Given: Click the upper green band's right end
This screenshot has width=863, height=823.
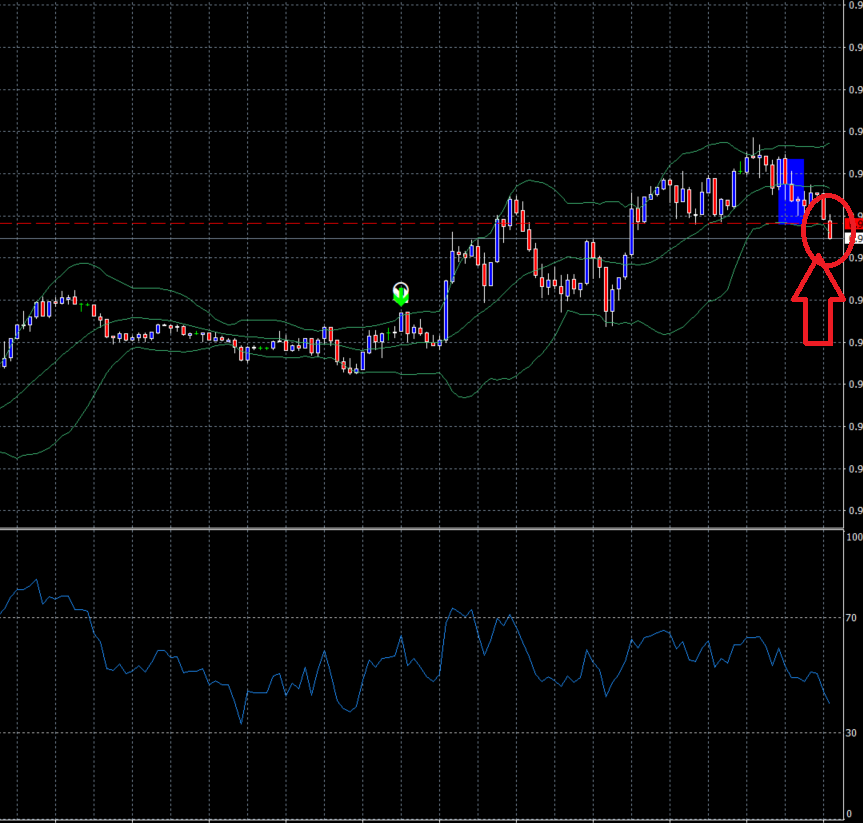Looking at the screenshot, I should [829, 145].
